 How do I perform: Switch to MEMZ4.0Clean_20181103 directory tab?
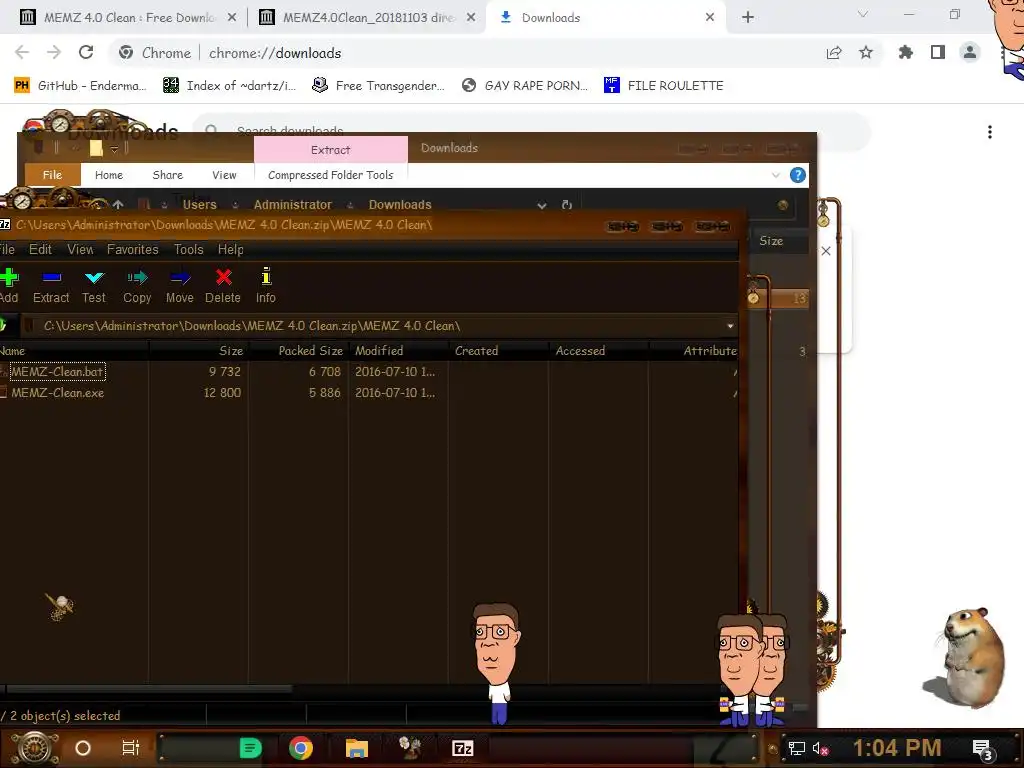pos(368,18)
